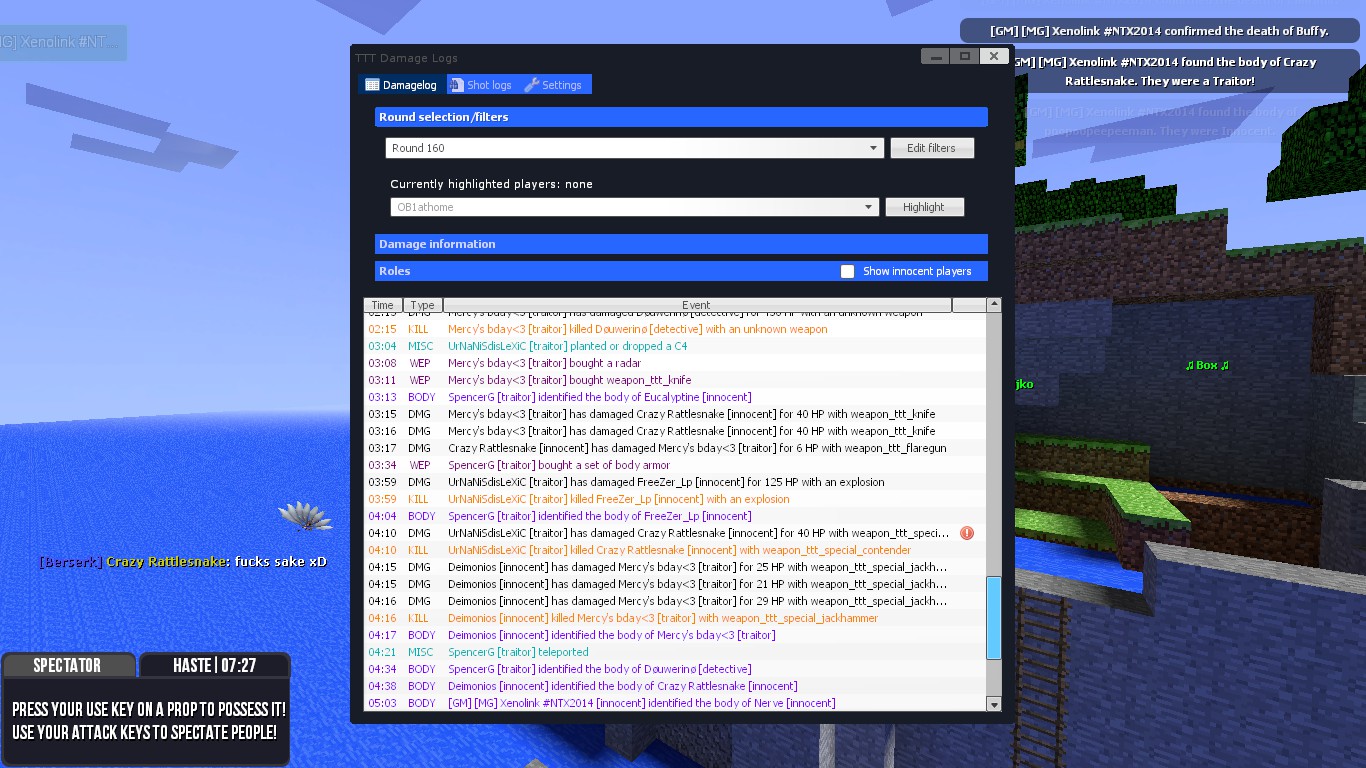
Task: Select the 03:59 KILL row about FreeZer_Lp
Action: click(x=675, y=499)
